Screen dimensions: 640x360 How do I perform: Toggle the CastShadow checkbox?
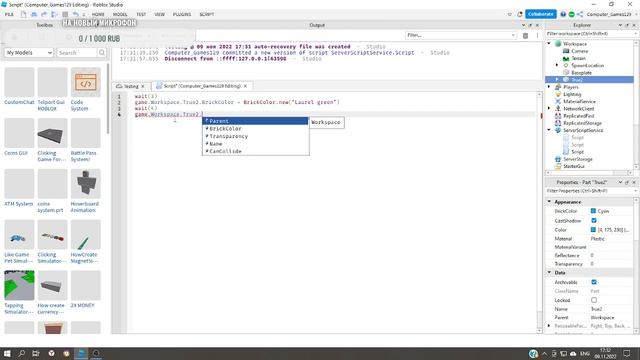pos(594,220)
